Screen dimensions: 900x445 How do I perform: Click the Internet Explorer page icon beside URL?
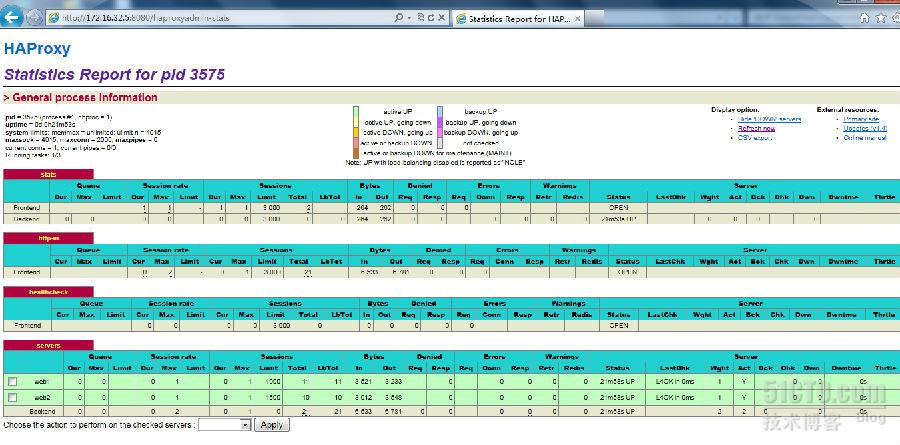click(x=53, y=18)
